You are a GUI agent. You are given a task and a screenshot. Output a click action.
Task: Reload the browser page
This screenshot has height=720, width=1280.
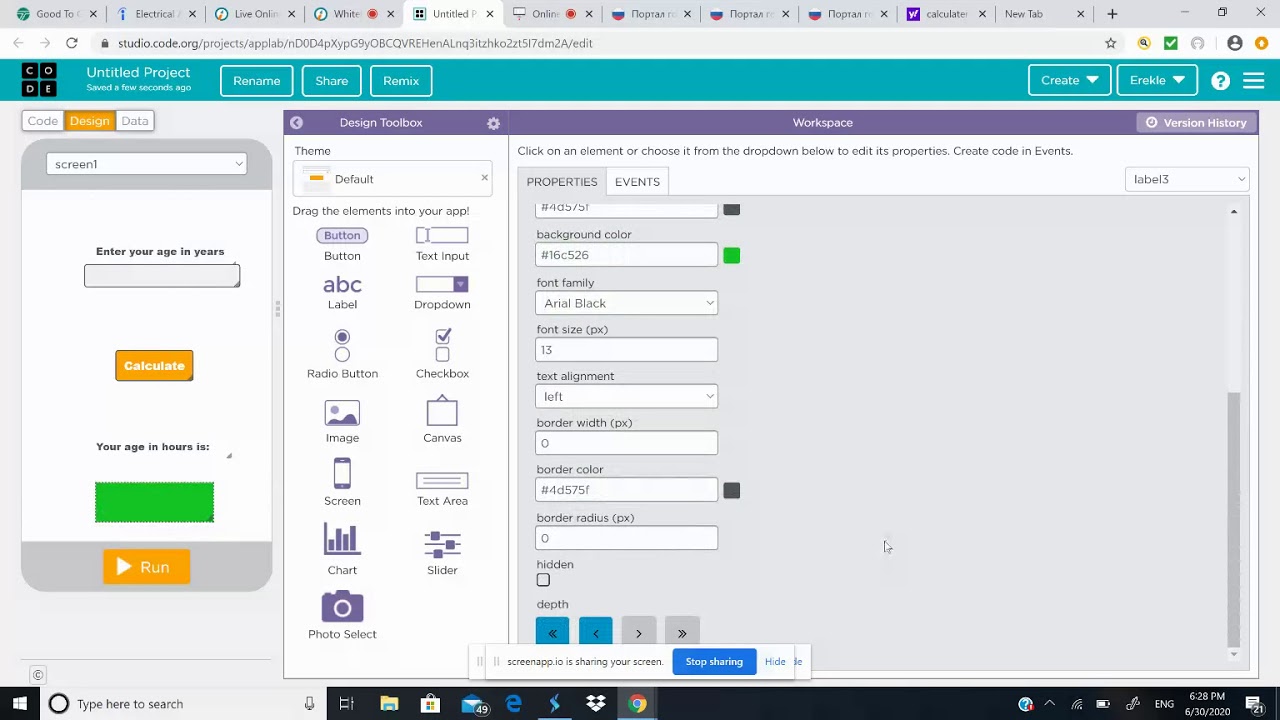click(72, 43)
